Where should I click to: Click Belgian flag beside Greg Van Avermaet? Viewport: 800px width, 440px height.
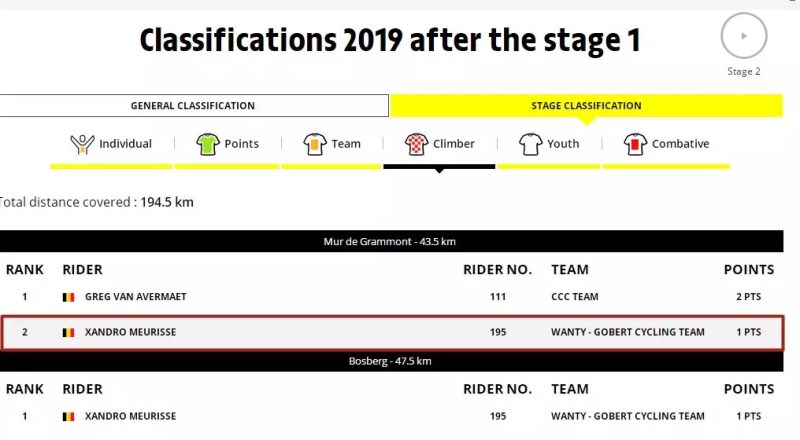click(x=68, y=297)
